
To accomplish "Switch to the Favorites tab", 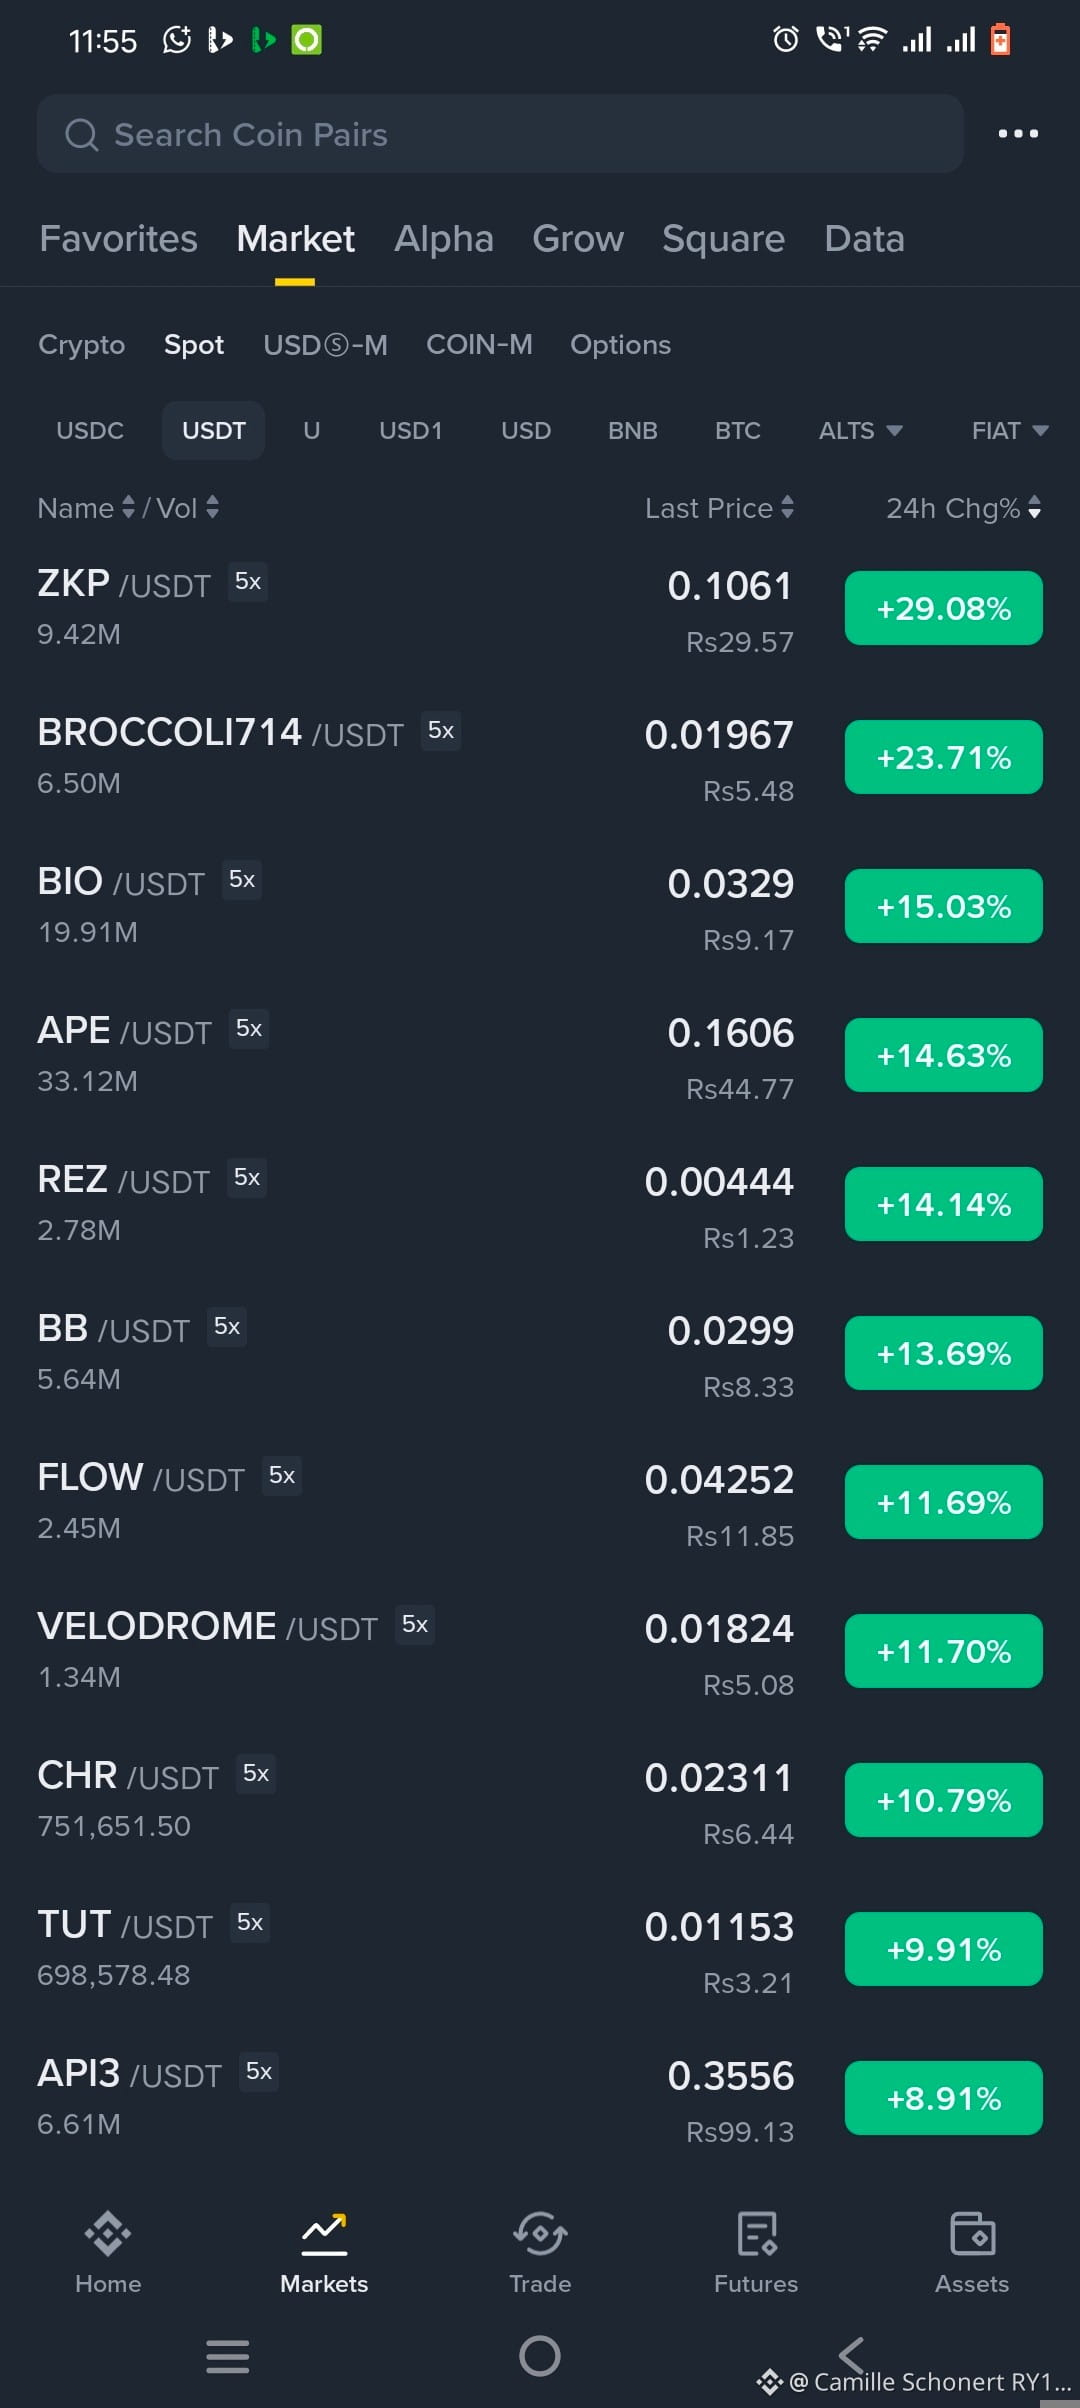I will coord(118,239).
